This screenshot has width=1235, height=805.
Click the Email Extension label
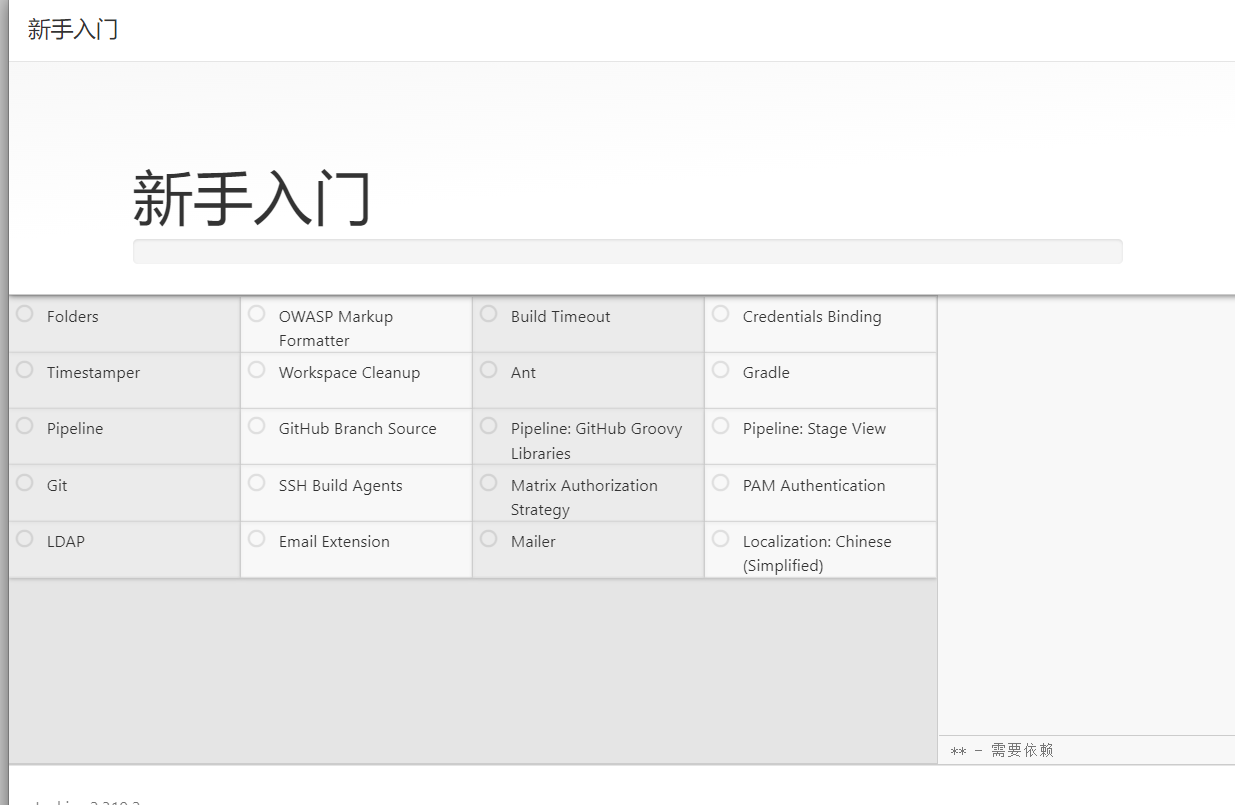334,542
